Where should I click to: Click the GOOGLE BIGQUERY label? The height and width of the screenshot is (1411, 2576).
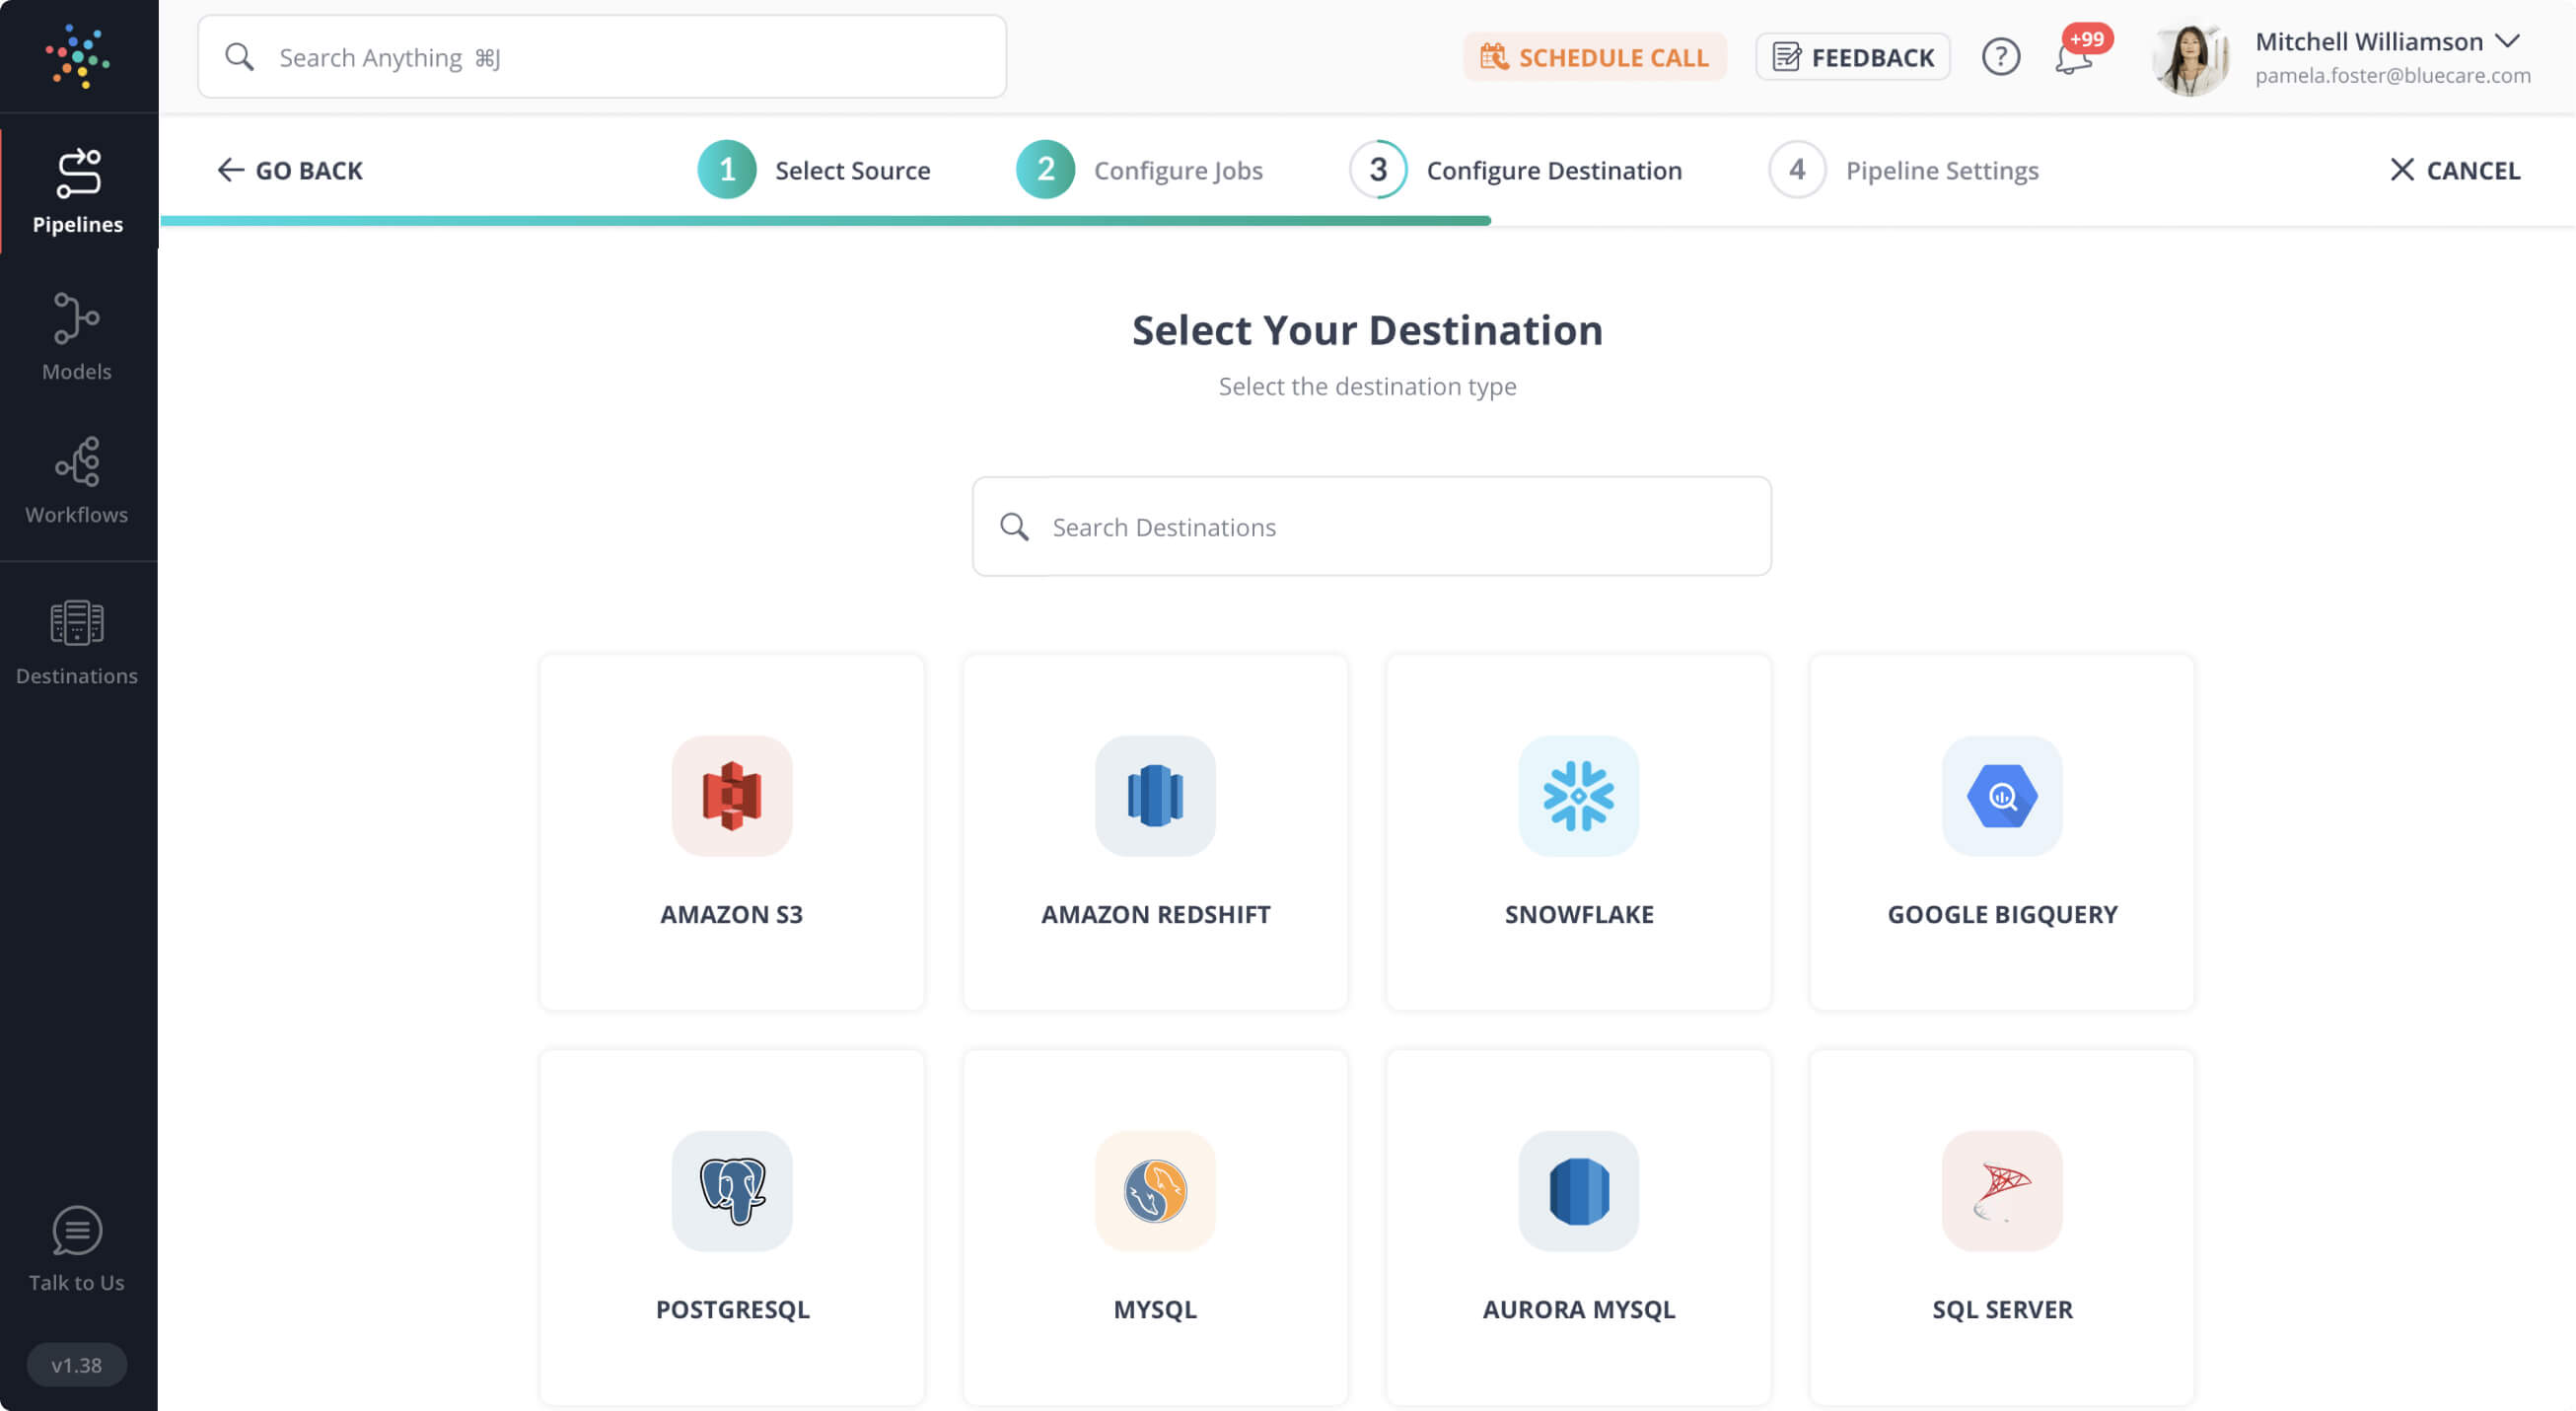pyautogui.click(x=2002, y=914)
